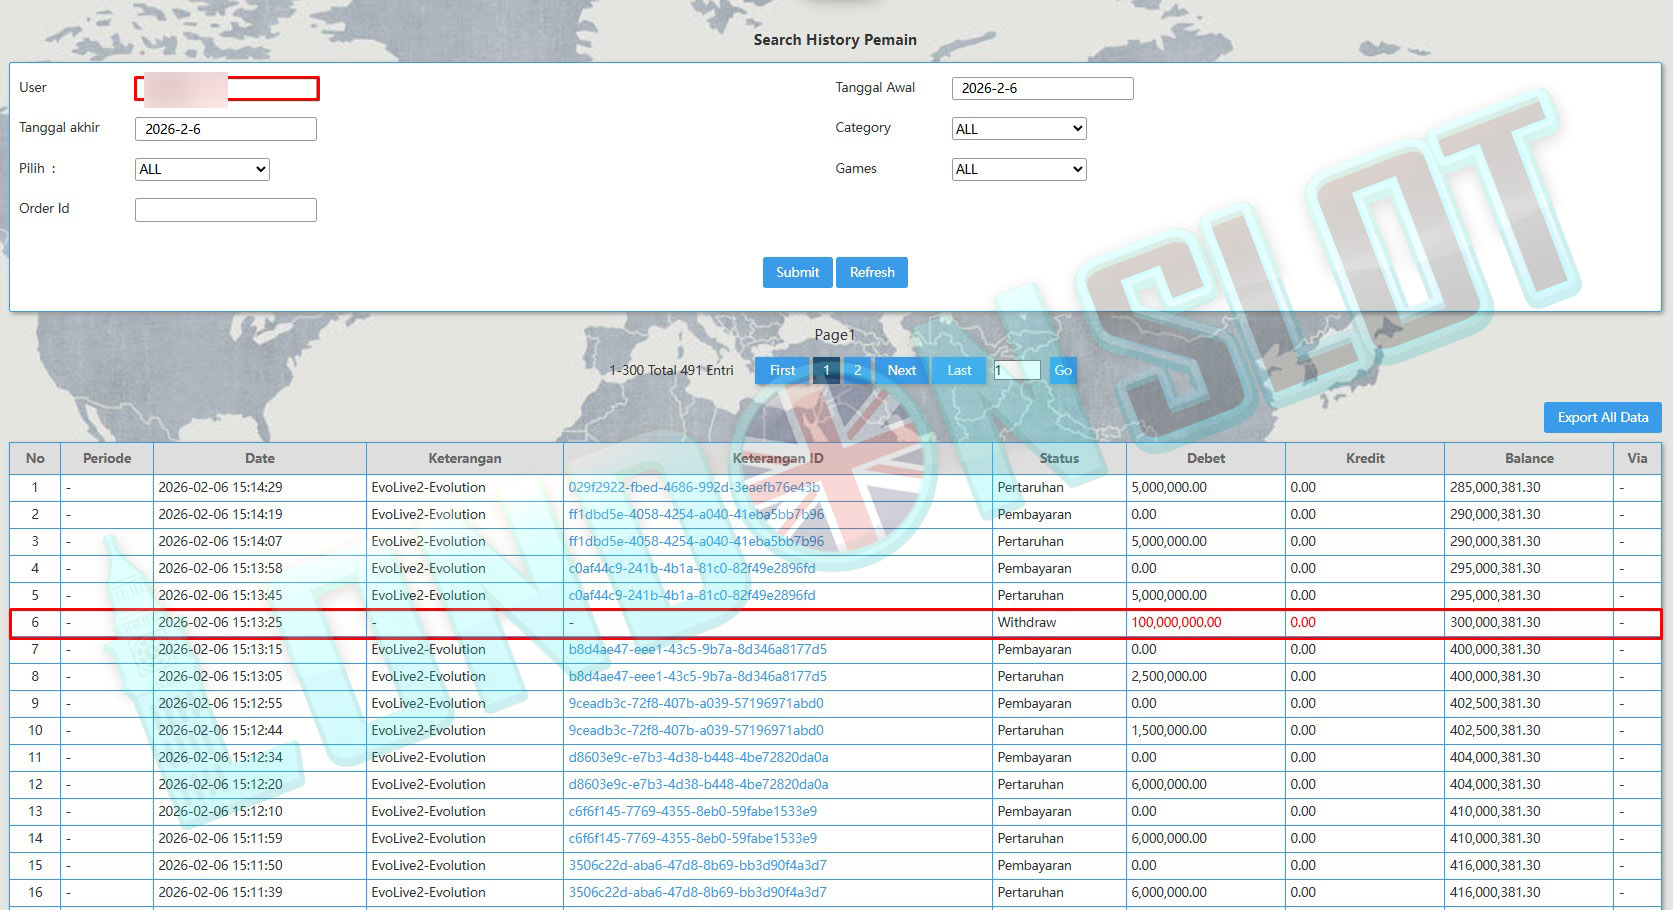The image size is (1673, 910).
Task: Click the Tanggal Awal date field
Action: click(1042, 89)
